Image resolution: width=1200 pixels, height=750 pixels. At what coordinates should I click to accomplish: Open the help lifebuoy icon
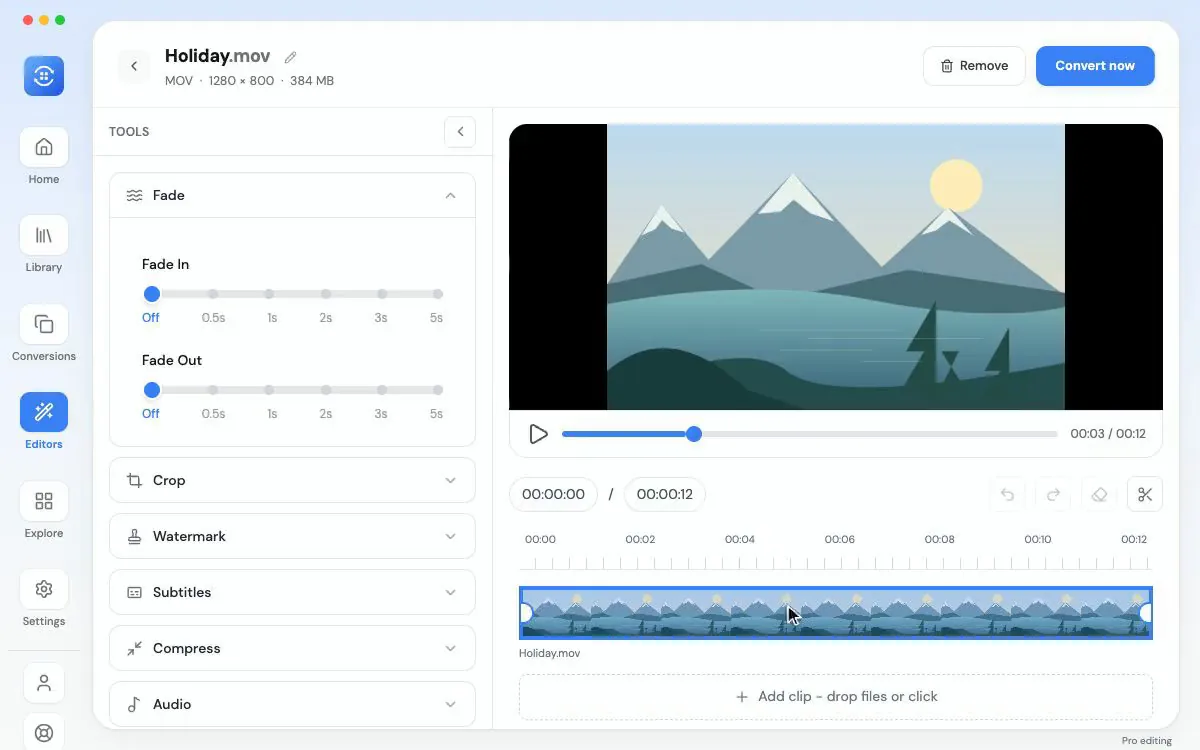(x=44, y=731)
